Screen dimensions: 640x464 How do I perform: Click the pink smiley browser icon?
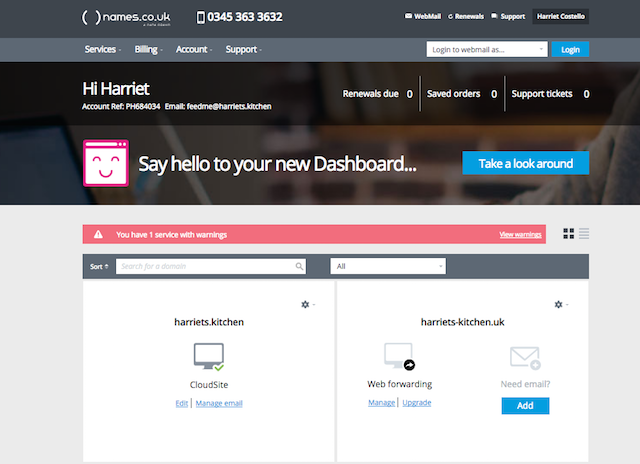tap(106, 163)
